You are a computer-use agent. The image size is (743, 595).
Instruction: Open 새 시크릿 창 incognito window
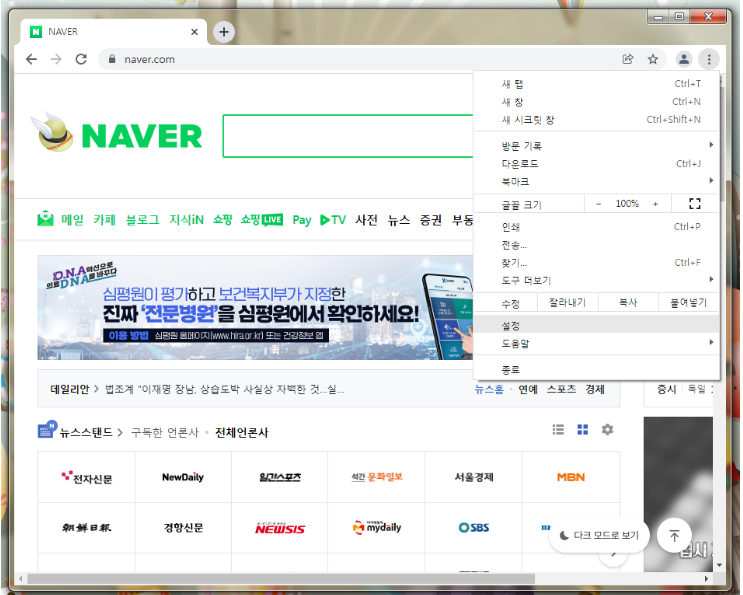pos(596,120)
